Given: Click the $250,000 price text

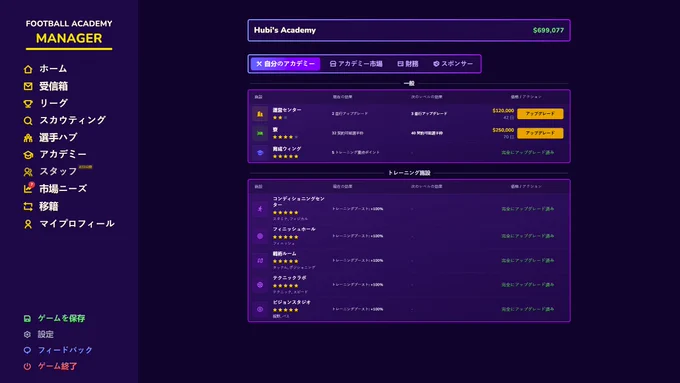Looking at the screenshot, I should tap(503, 130).
